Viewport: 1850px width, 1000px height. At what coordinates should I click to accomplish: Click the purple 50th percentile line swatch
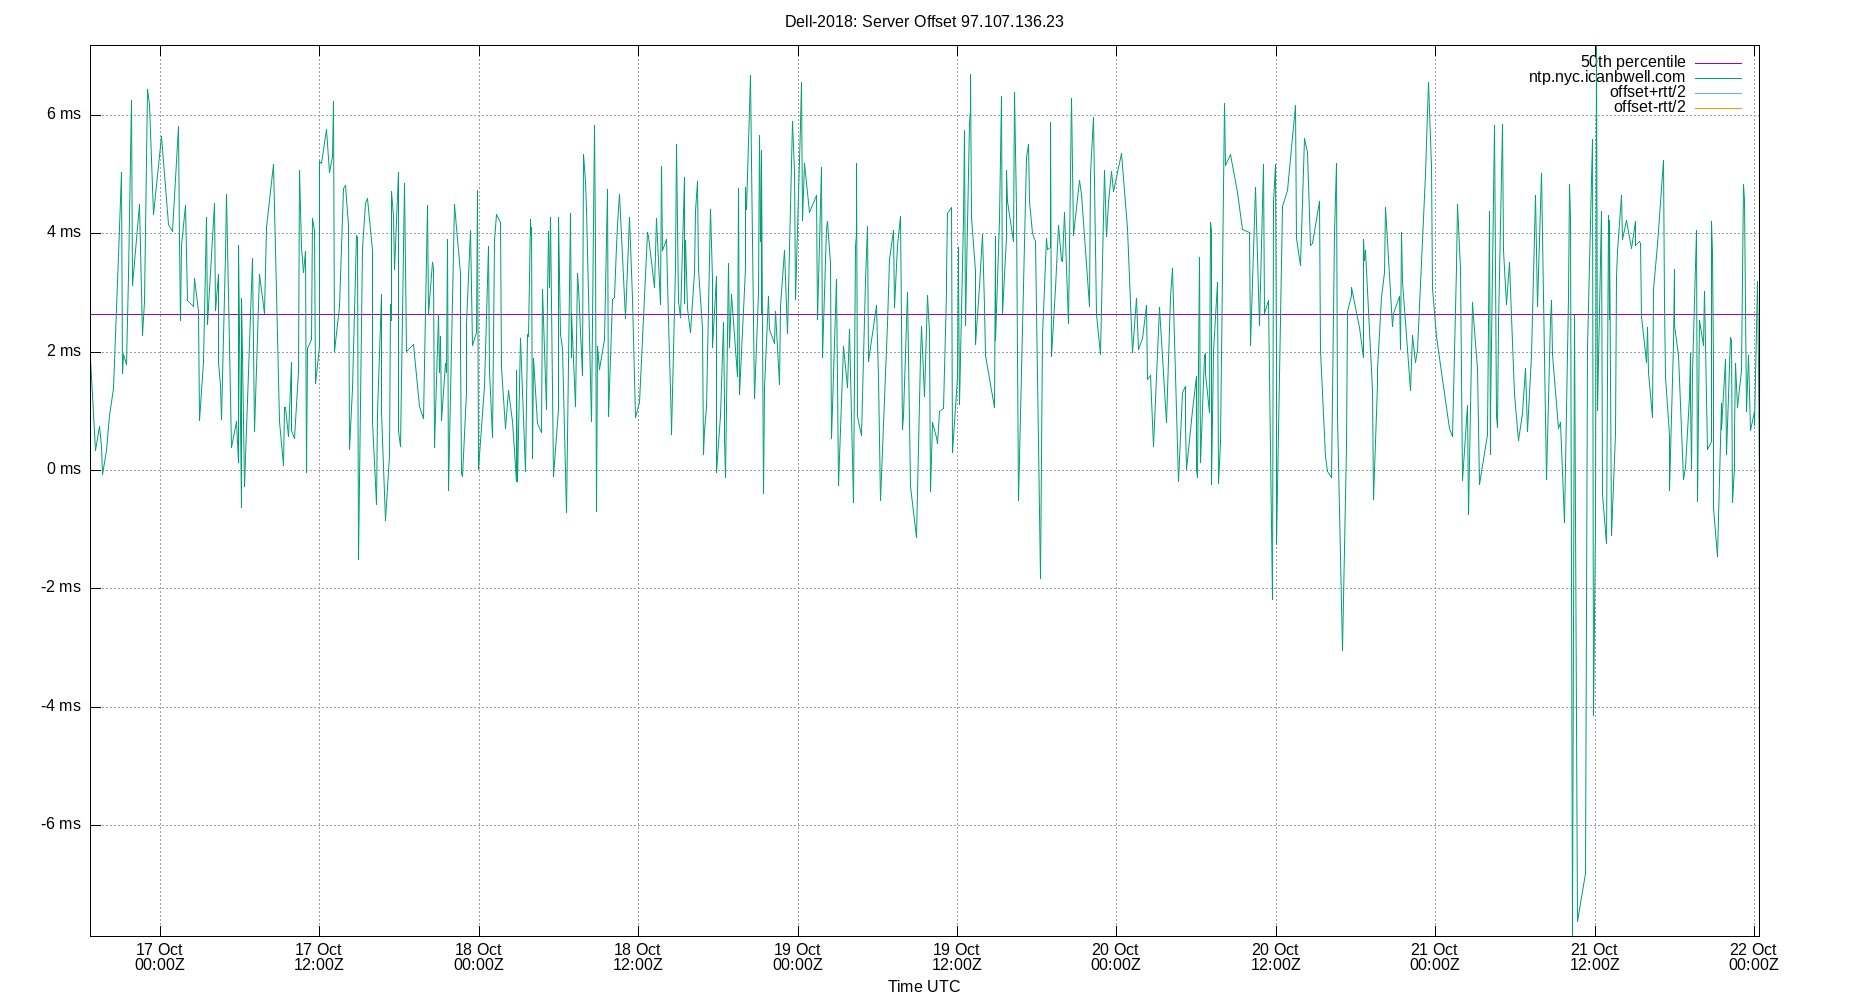(1718, 63)
